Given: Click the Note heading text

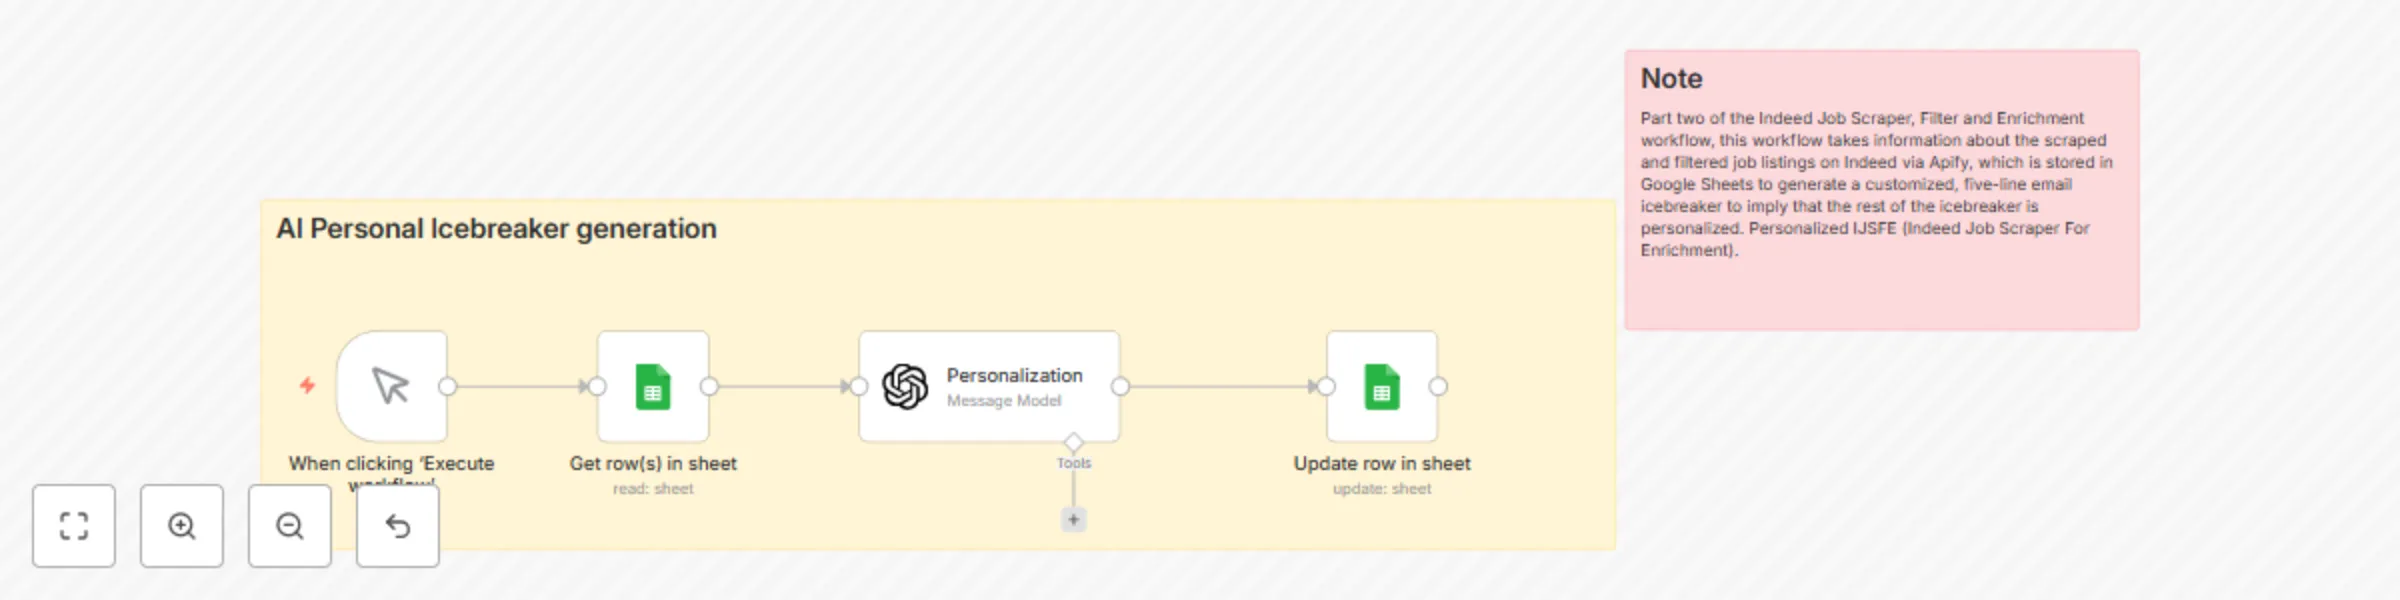Looking at the screenshot, I should (1669, 79).
